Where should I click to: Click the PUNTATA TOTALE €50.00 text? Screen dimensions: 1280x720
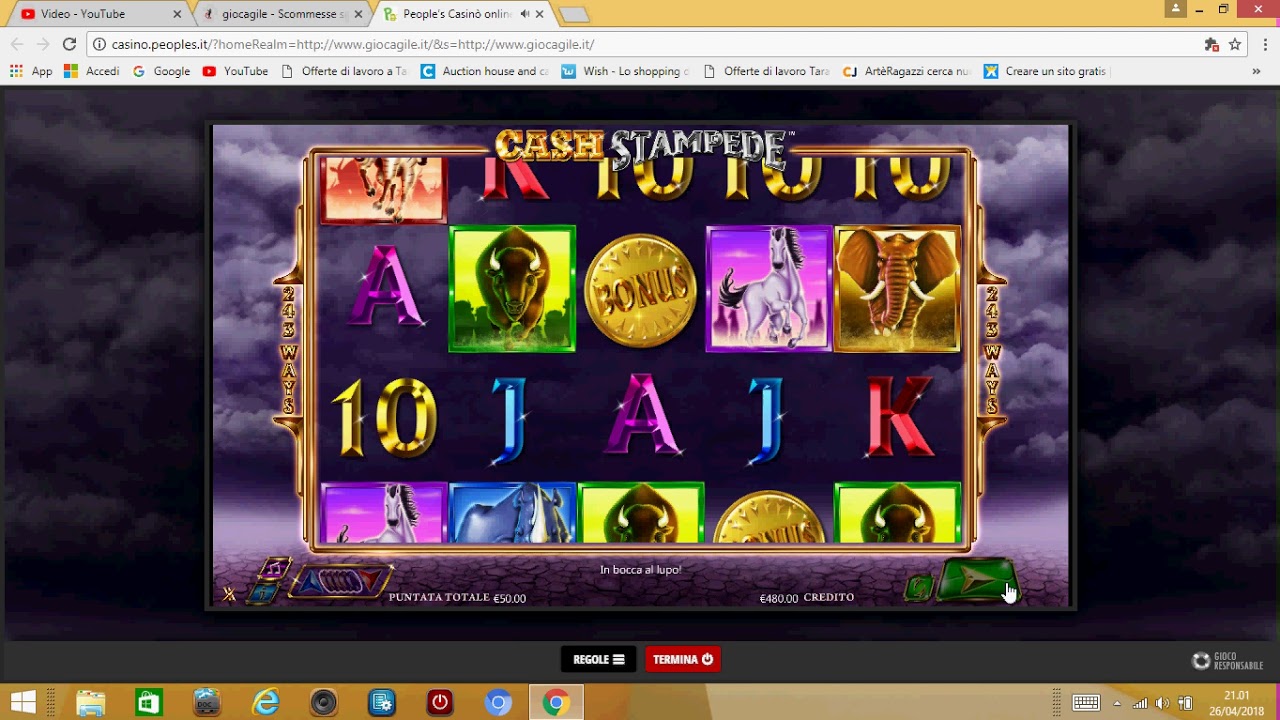click(457, 598)
